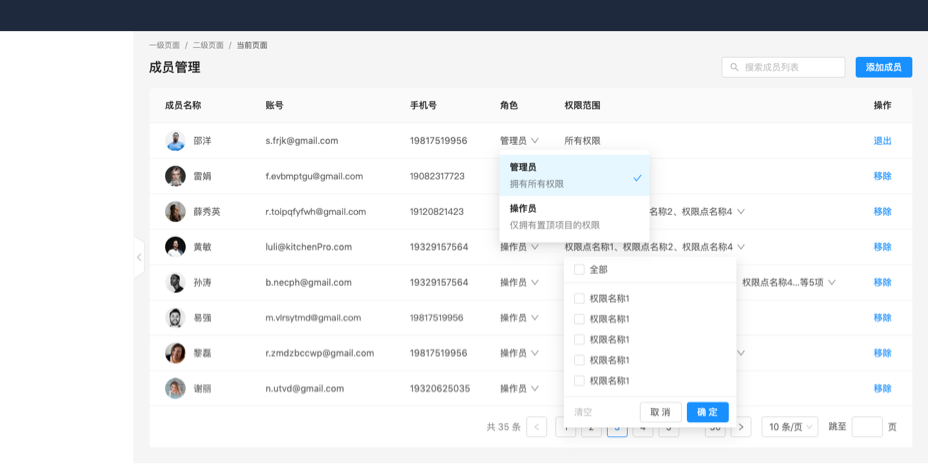Viewport: 928px width, 464px height.
Task: Click 确定 in permission popup
Action: click(x=708, y=412)
